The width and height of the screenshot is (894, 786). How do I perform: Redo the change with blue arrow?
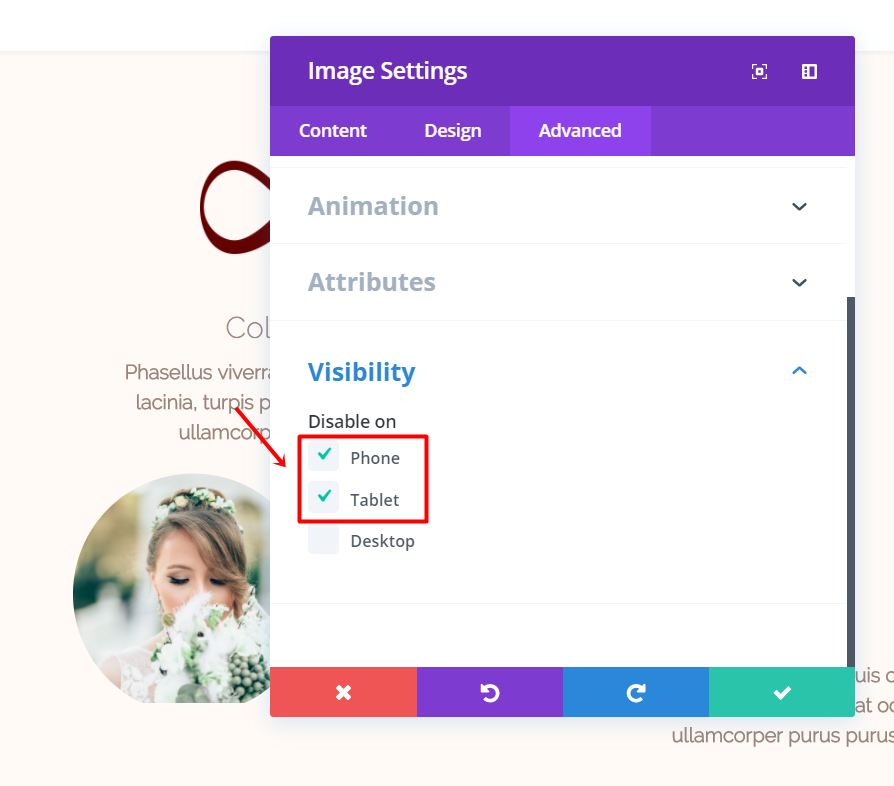[x=636, y=692]
